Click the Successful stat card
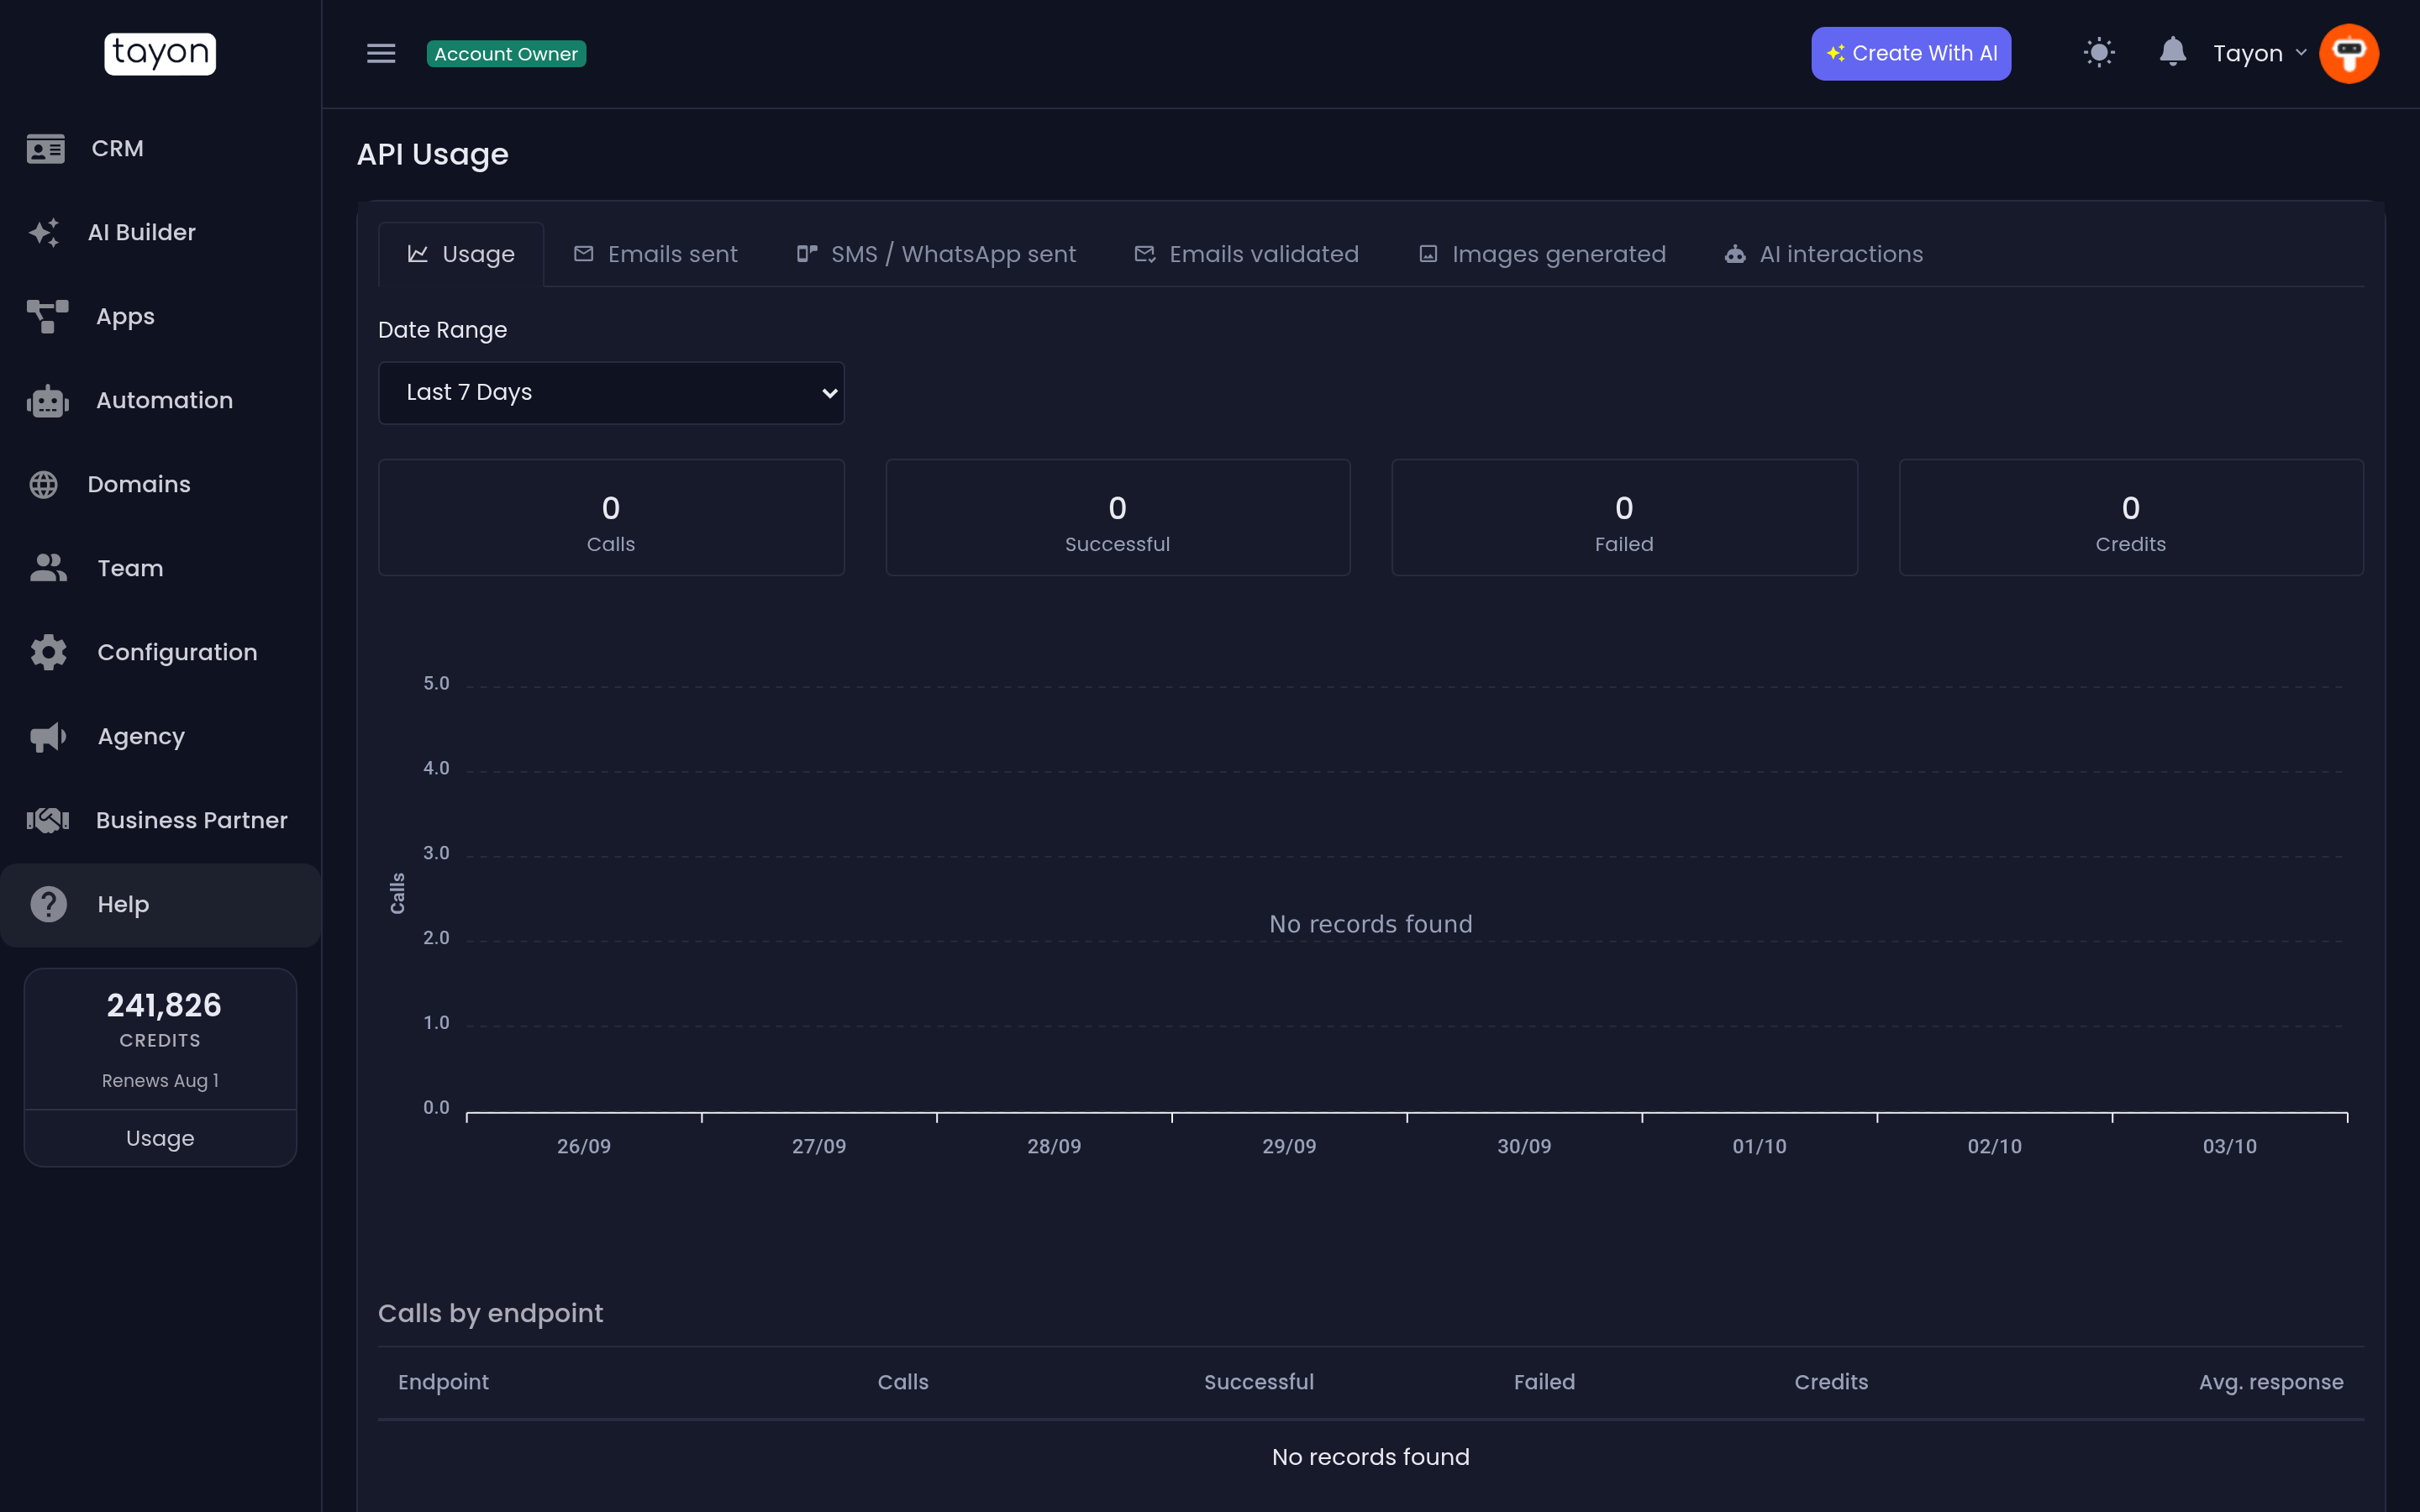The image size is (2420, 1512). point(1118,518)
